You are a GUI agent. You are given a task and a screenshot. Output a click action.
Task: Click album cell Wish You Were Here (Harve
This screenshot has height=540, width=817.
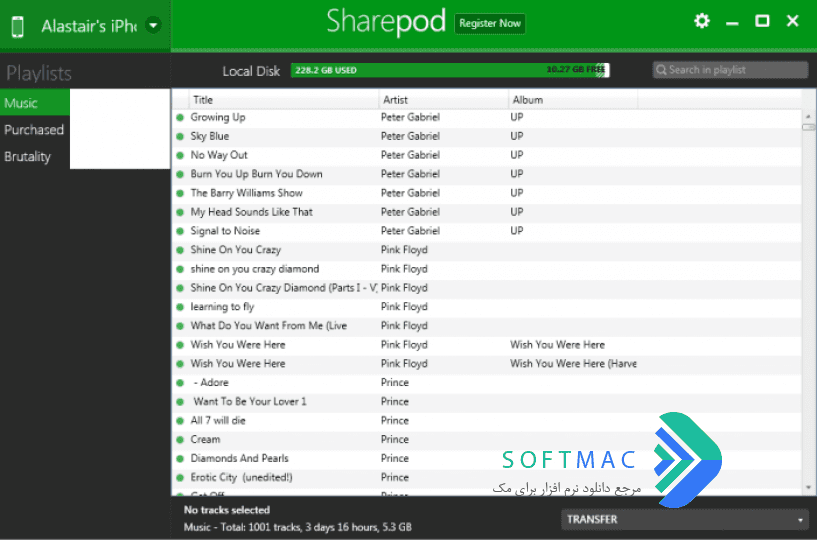coord(573,363)
